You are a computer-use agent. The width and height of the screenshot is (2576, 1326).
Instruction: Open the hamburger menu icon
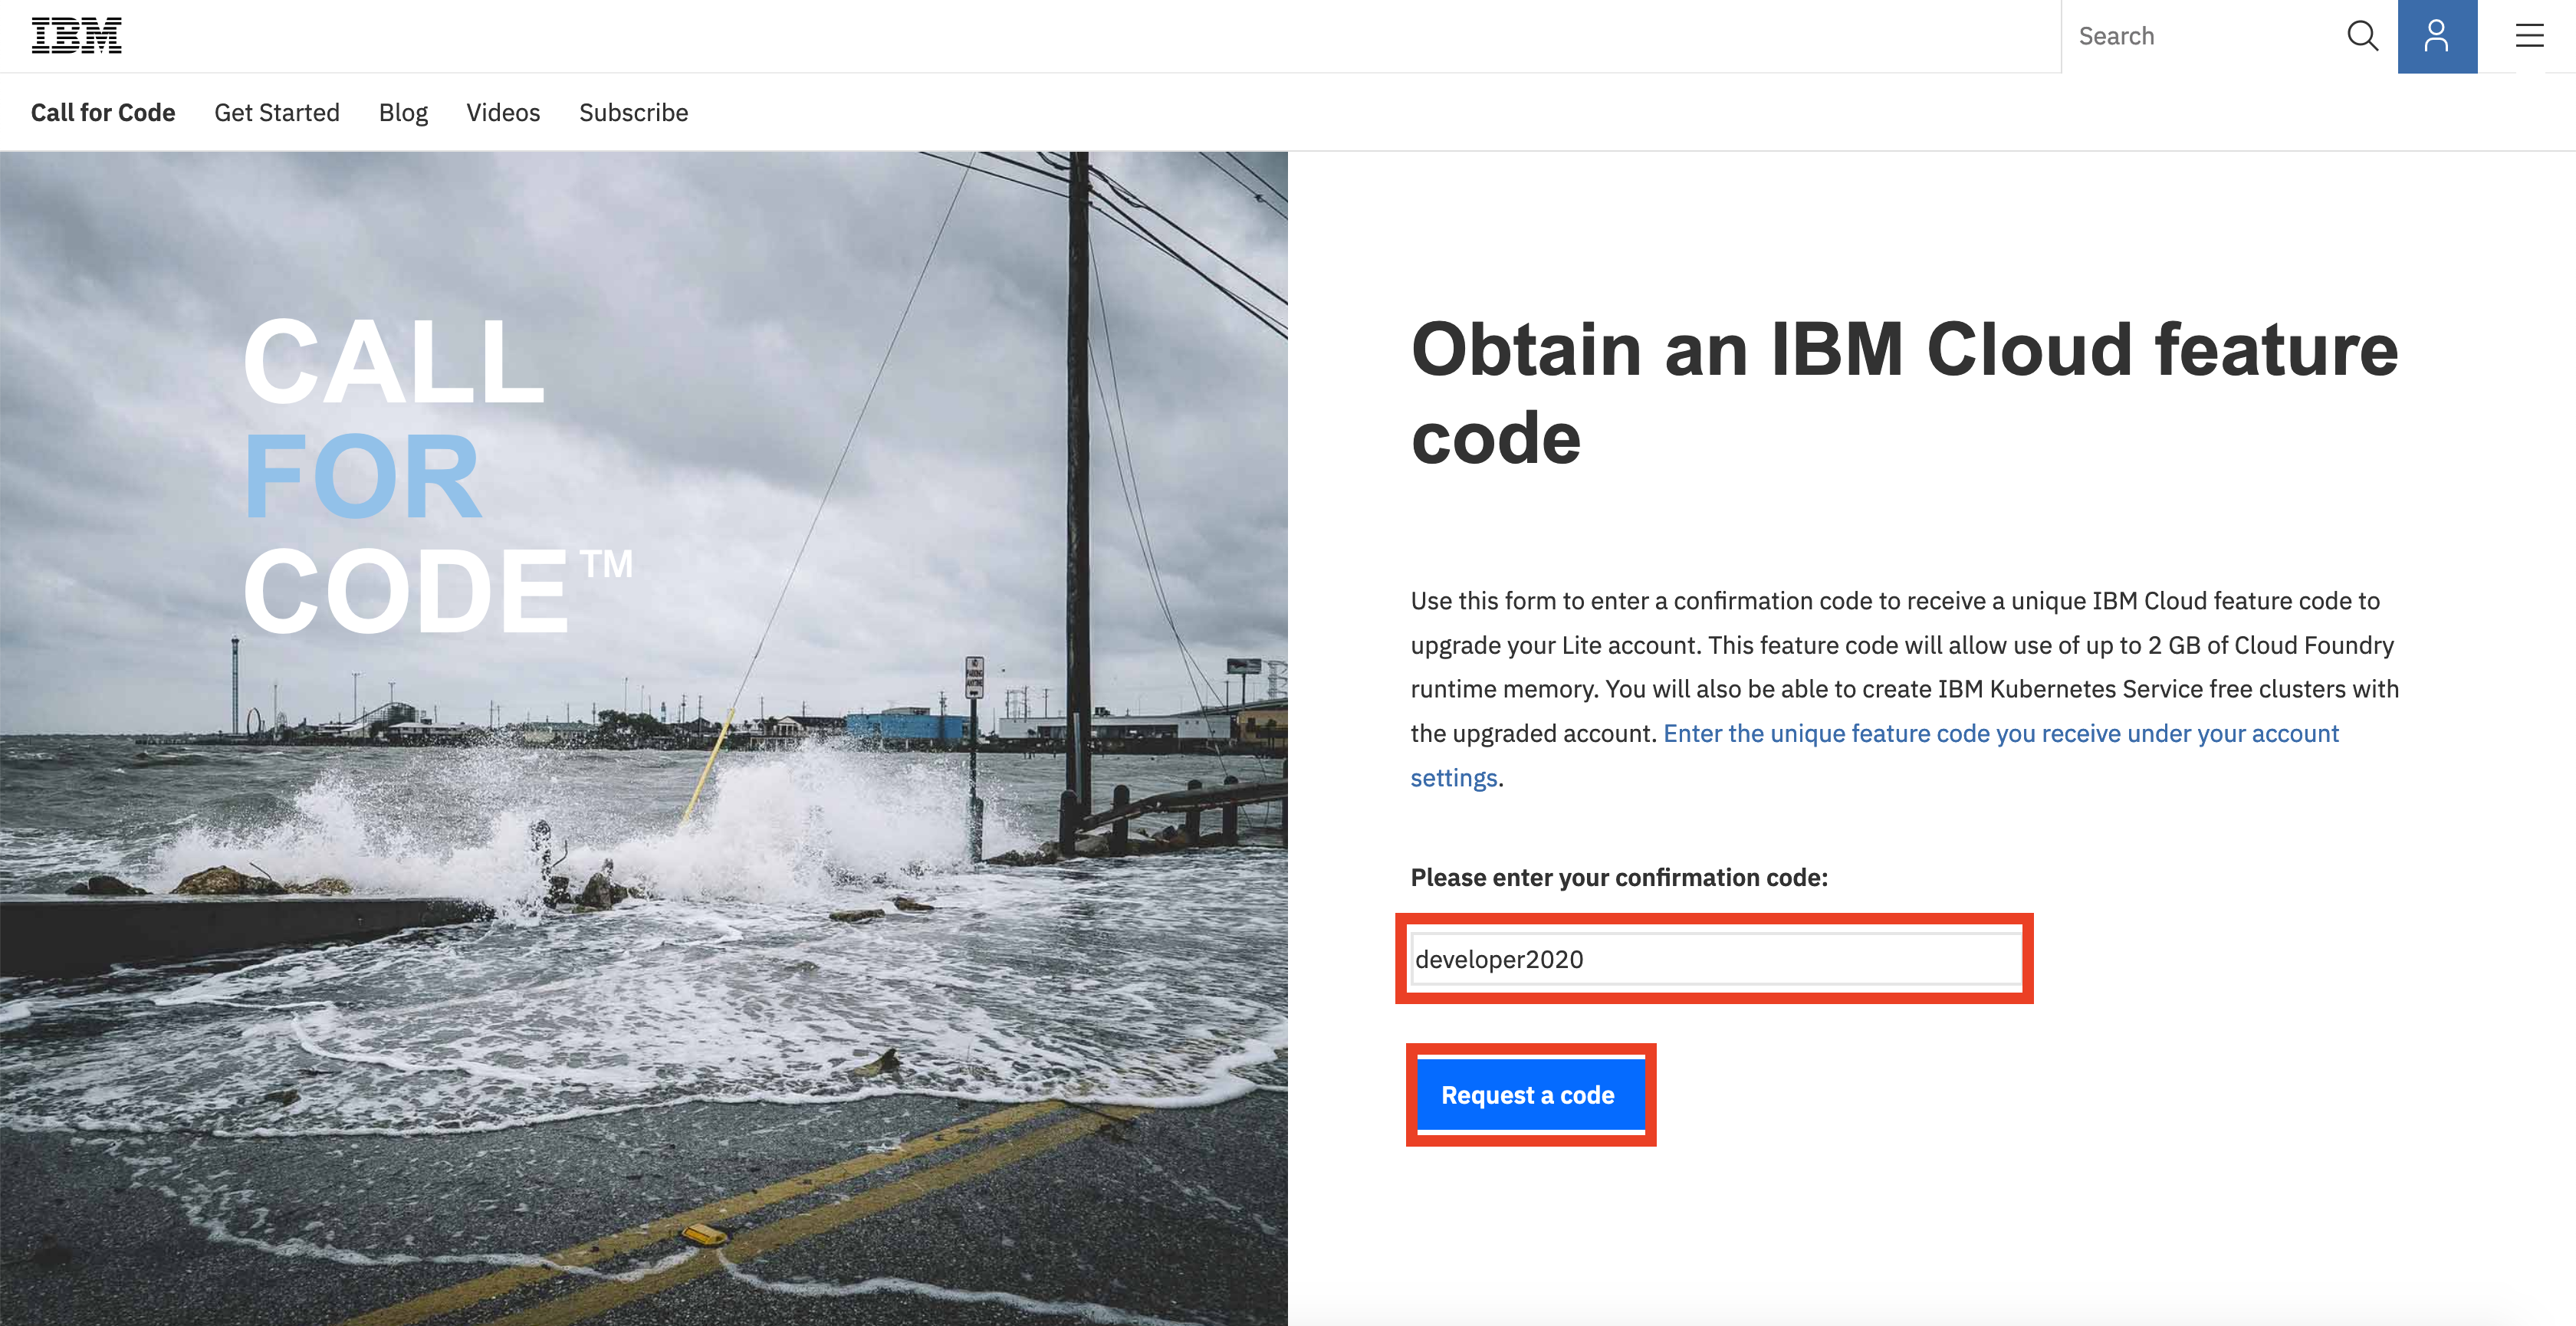2529,36
